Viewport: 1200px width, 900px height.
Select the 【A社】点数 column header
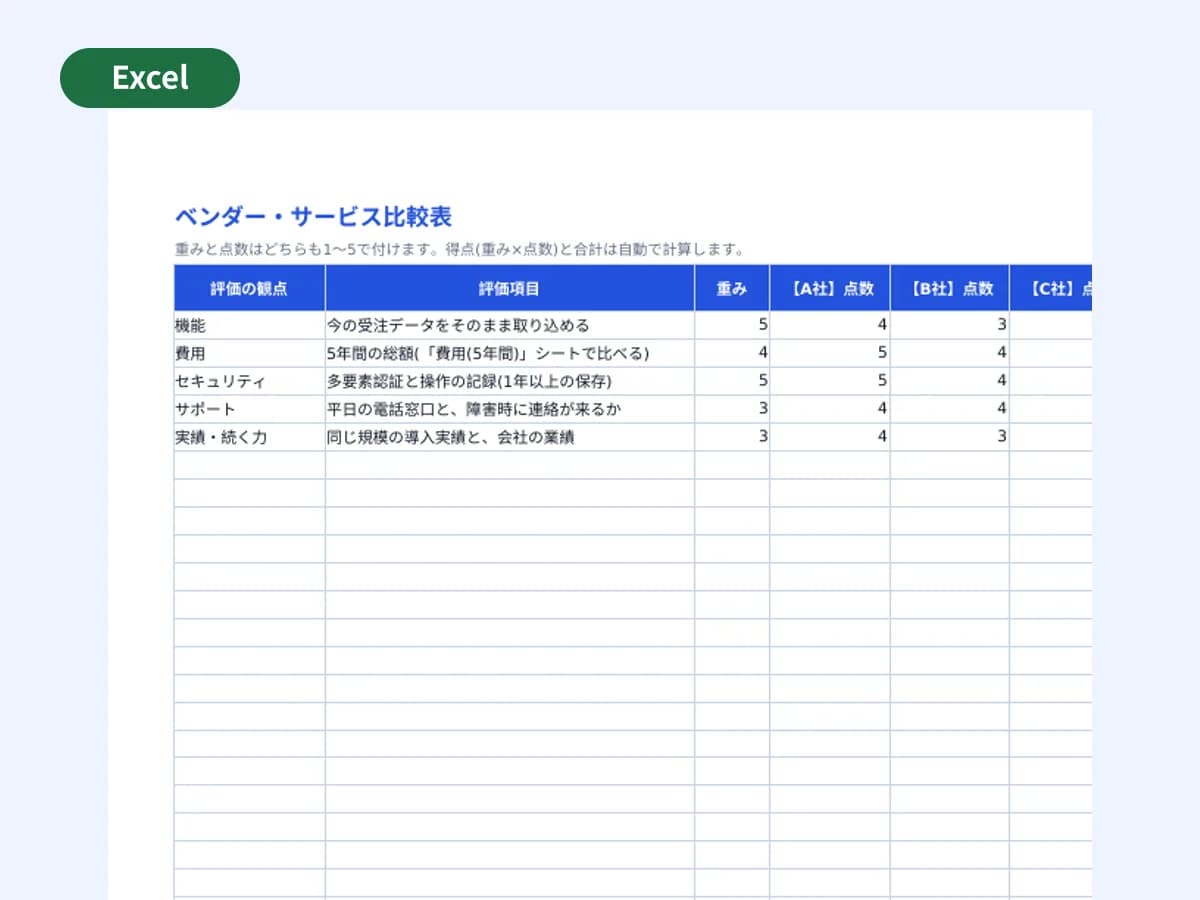pos(829,288)
